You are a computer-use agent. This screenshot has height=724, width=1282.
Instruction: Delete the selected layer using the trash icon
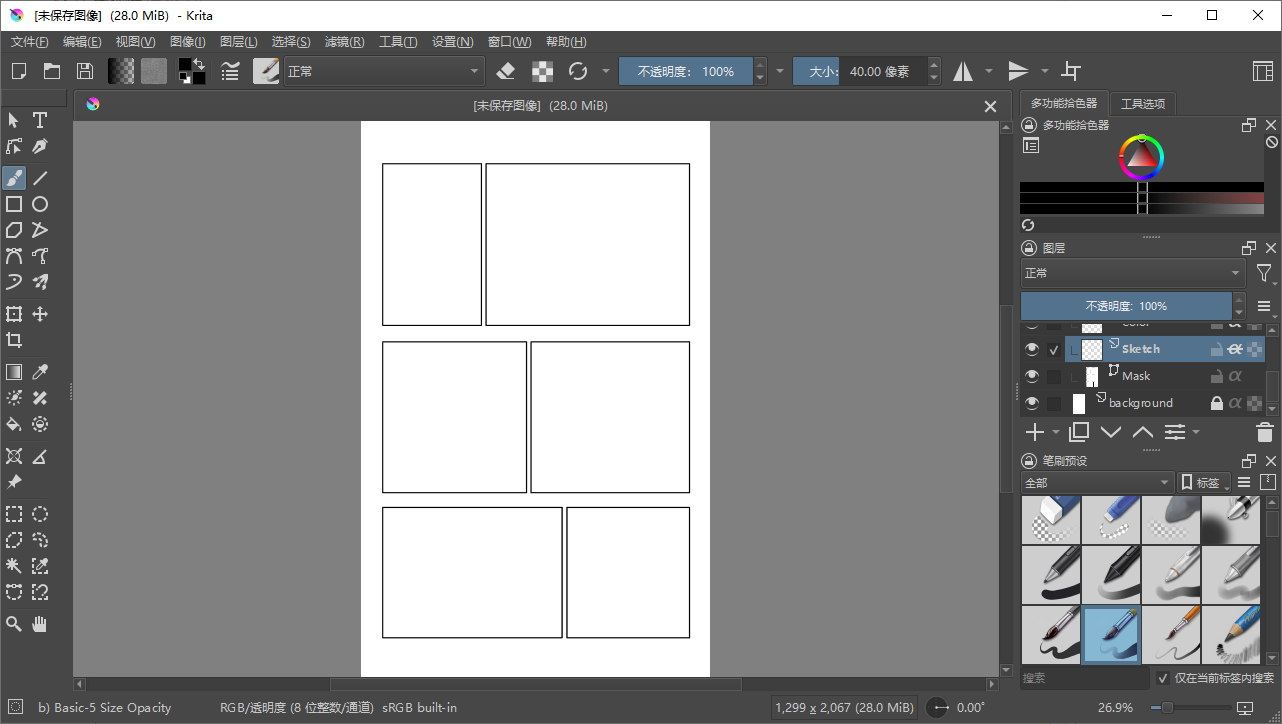tap(1264, 432)
